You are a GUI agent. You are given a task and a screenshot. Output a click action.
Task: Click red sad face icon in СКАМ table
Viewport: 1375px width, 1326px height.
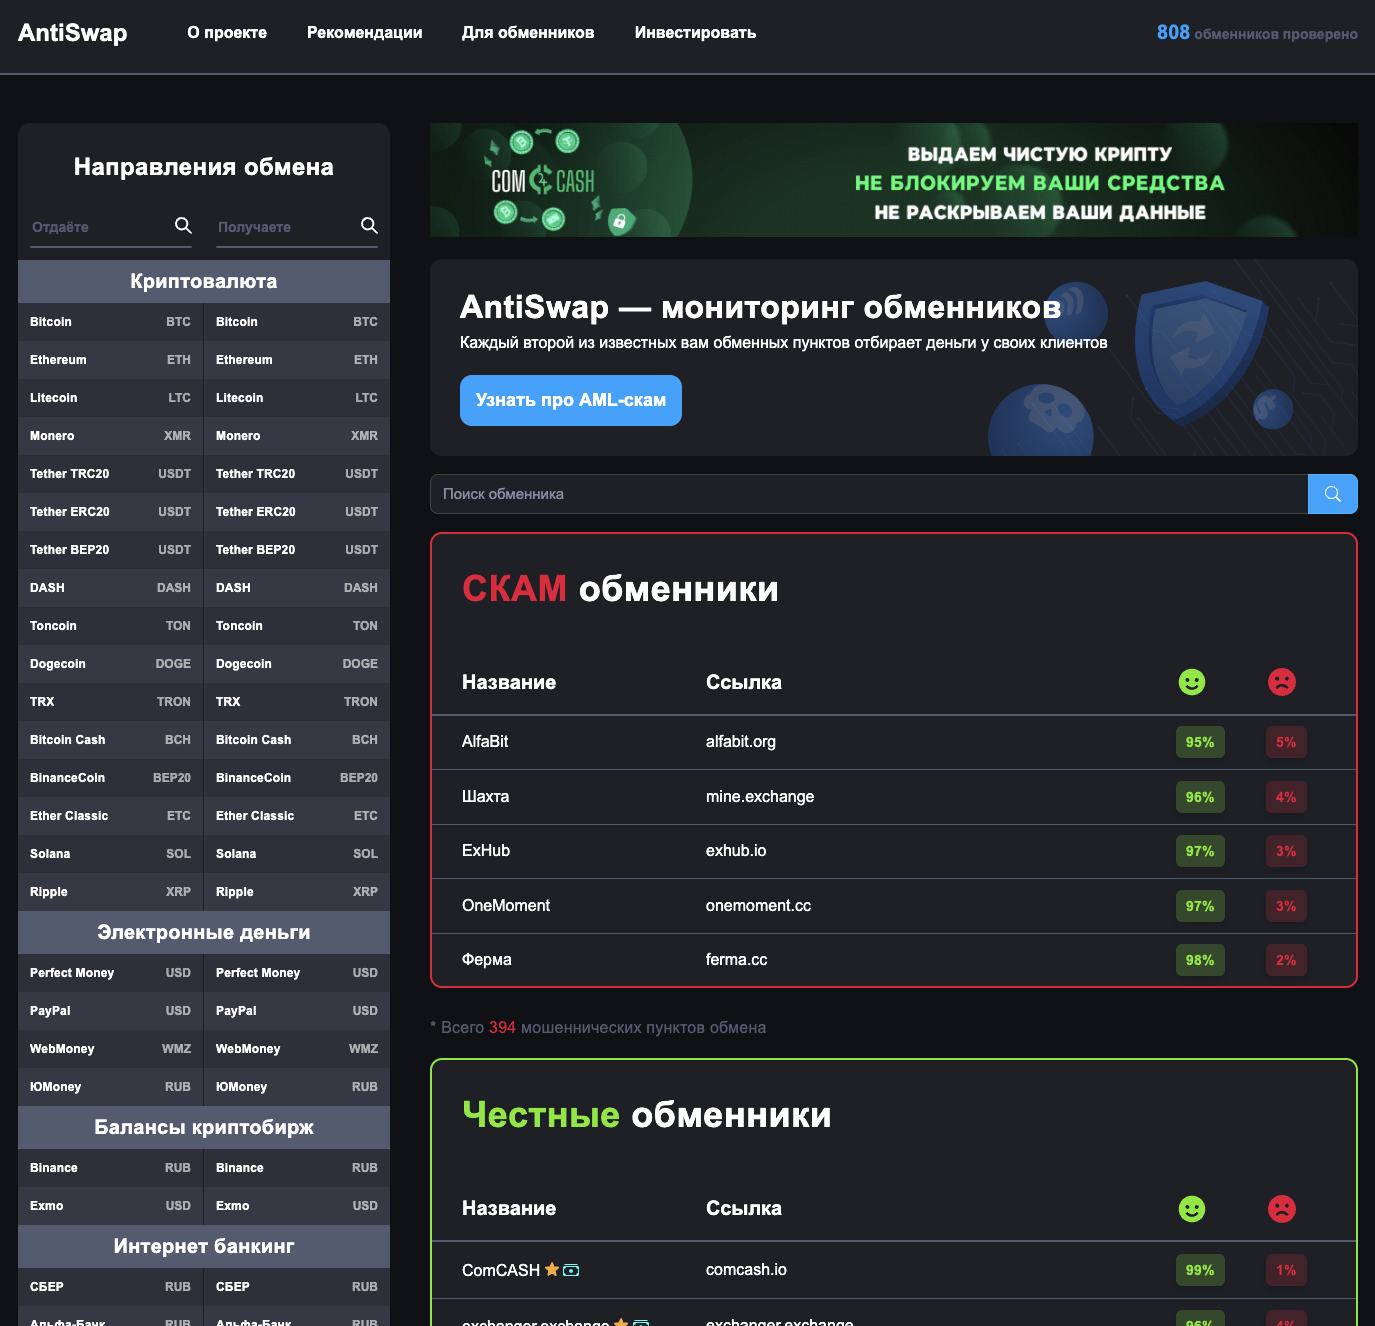1281,682
